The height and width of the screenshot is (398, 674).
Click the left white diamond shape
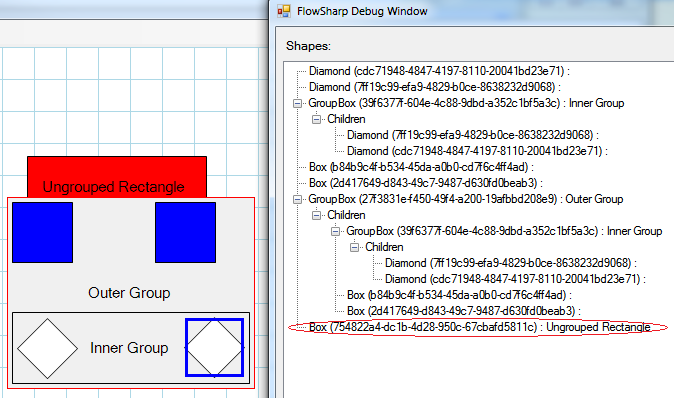[47, 348]
